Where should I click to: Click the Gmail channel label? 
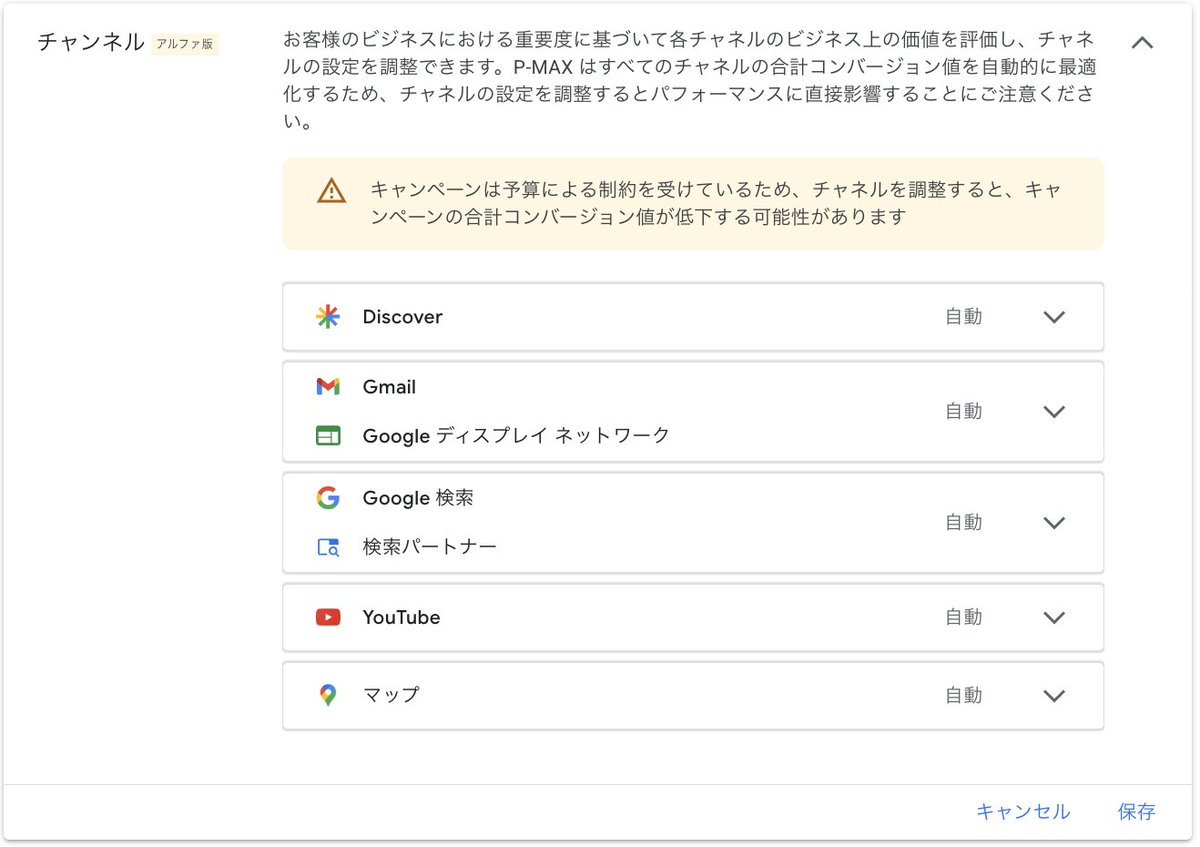coord(389,387)
